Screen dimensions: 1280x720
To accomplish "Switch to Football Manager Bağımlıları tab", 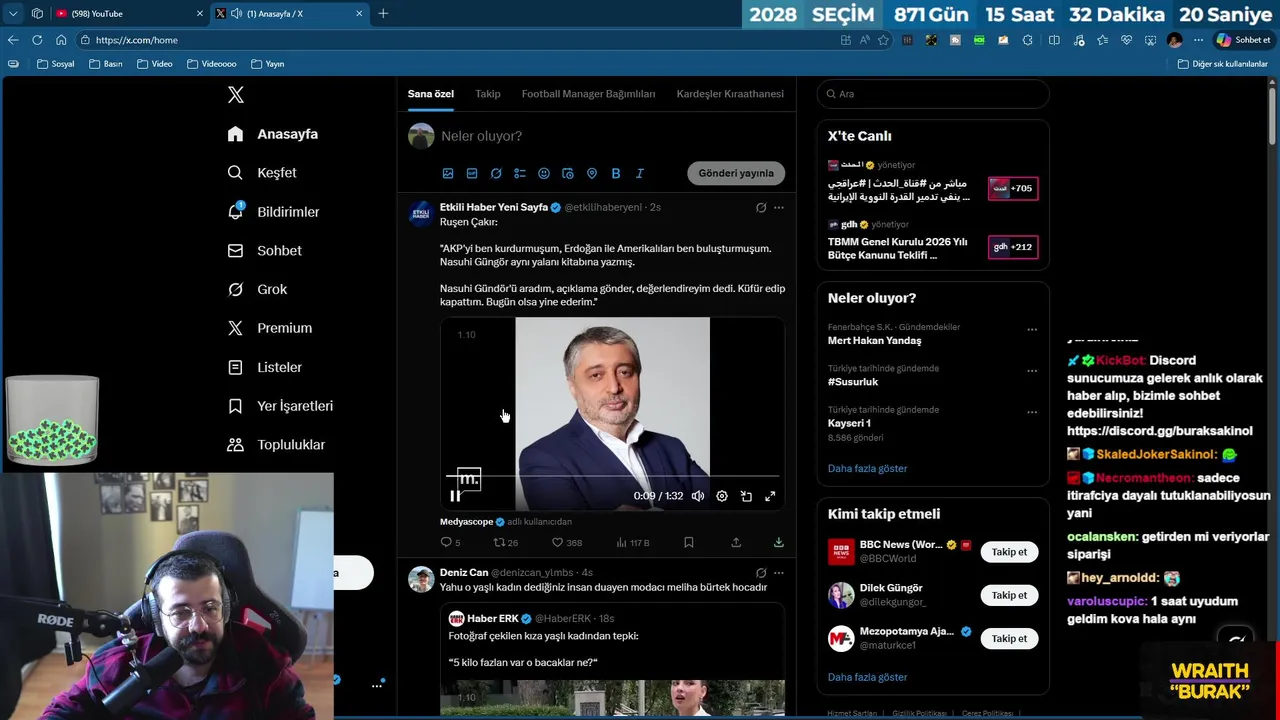I will pos(588,94).
